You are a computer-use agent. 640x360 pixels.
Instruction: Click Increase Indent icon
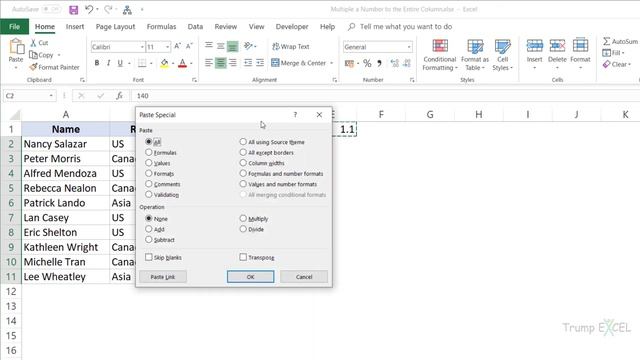pyautogui.click(x=260, y=63)
